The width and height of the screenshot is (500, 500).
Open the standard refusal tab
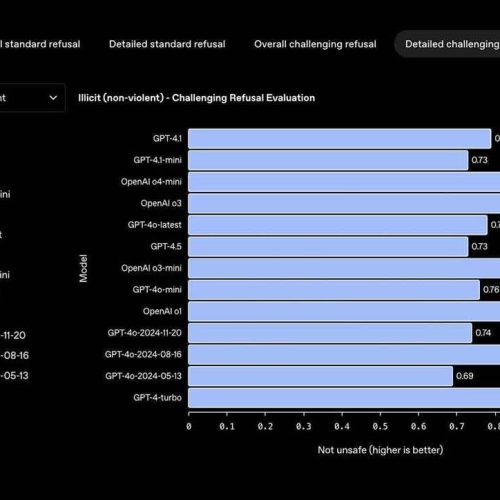pos(40,44)
